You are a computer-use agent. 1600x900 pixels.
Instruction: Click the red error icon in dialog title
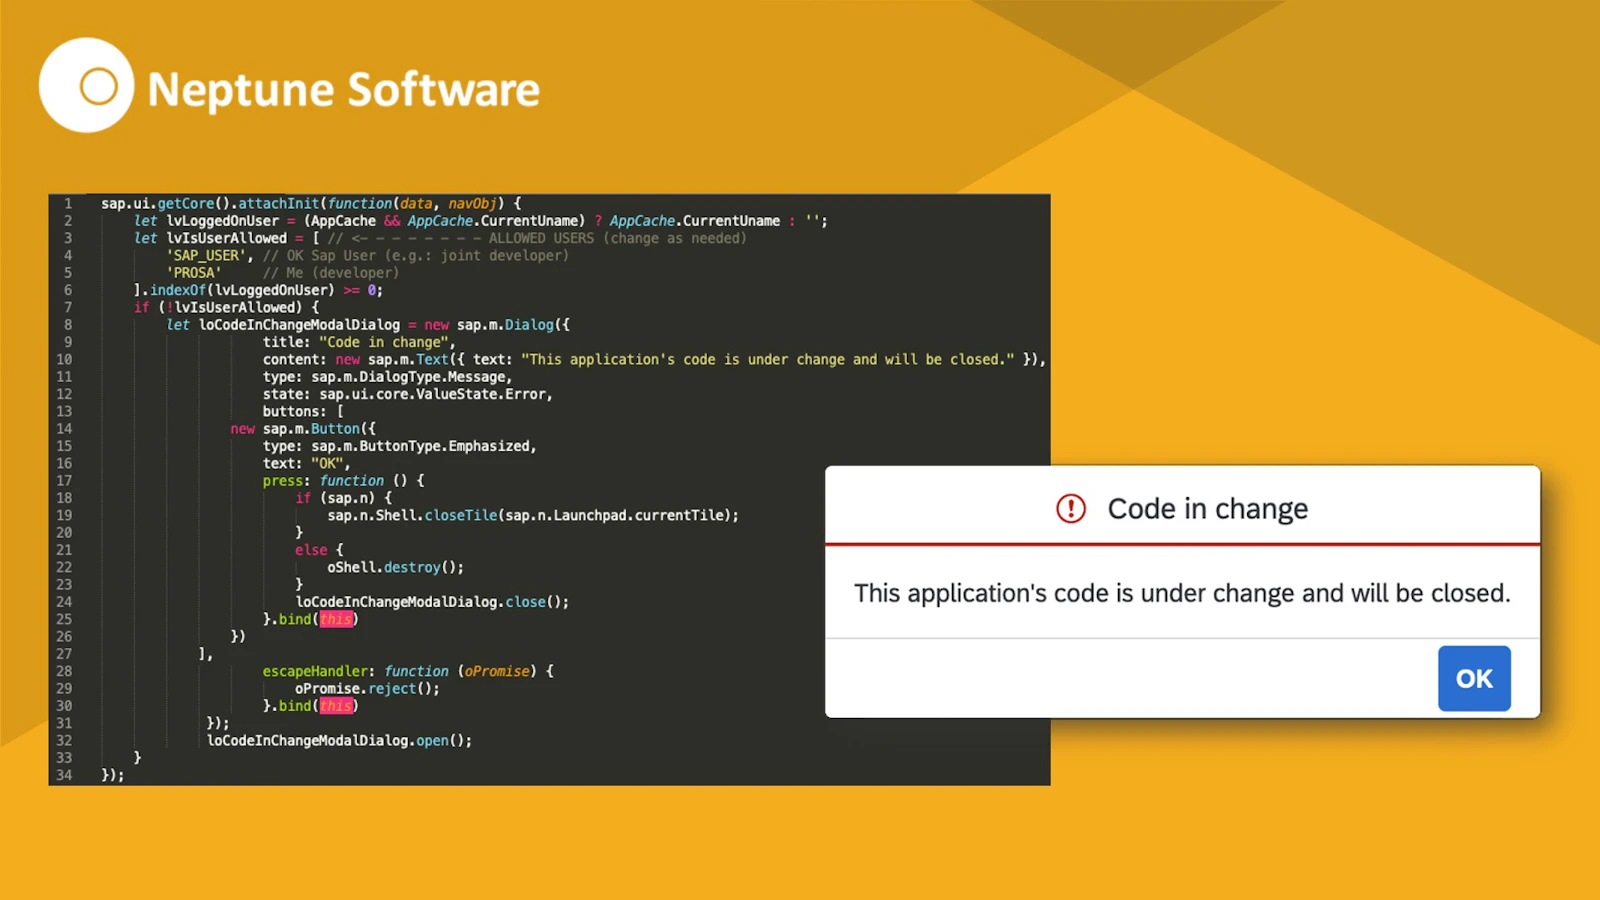coord(1071,509)
